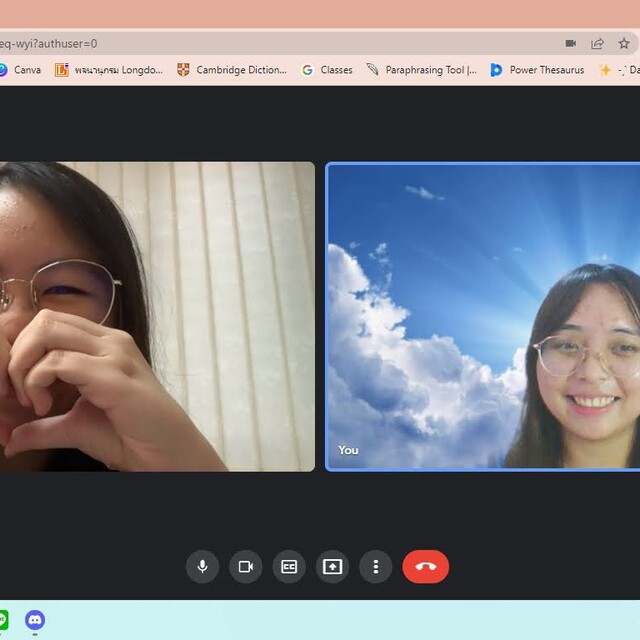Open the Canva bookmark

click(20, 70)
